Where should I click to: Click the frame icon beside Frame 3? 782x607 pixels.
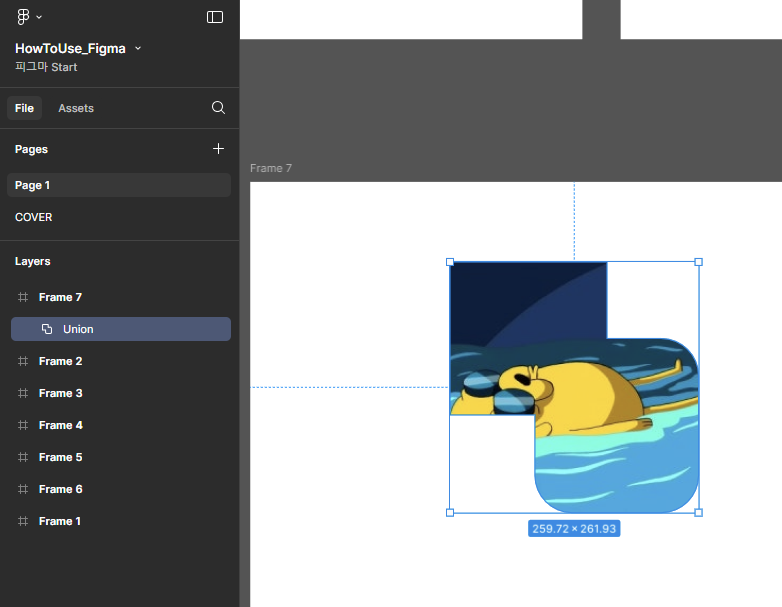click(x=23, y=393)
